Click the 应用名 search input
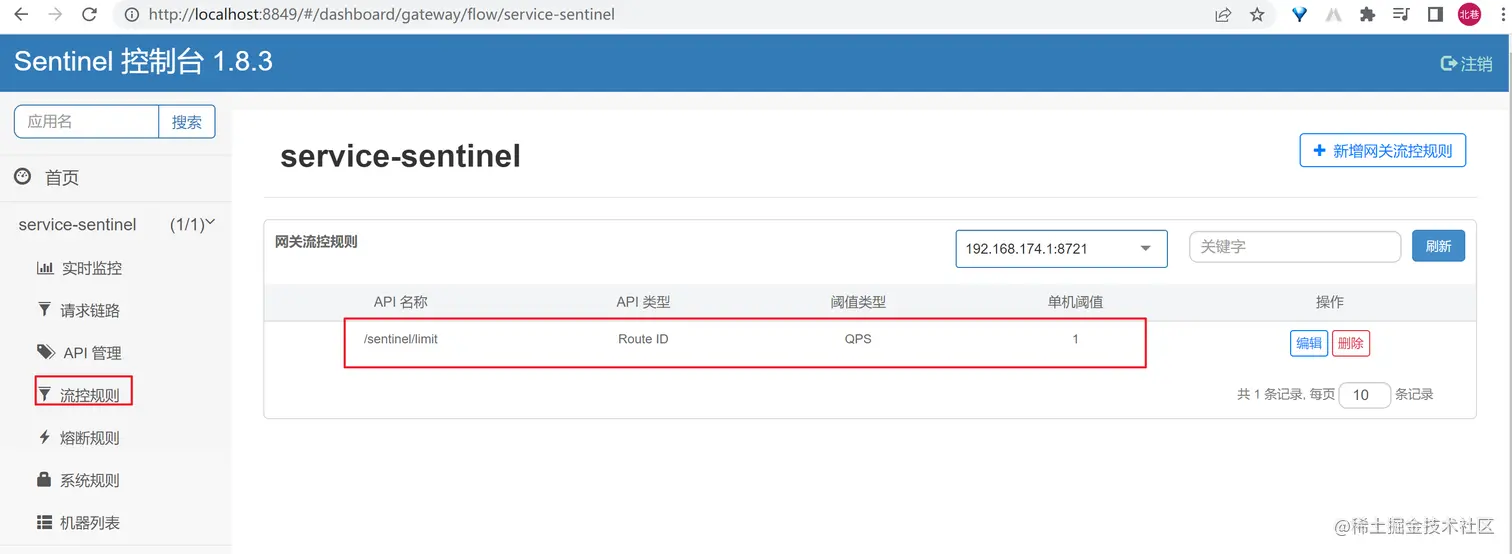This screenshot has height=554, width=1512. pyautogui.click(x=87, y=121)
